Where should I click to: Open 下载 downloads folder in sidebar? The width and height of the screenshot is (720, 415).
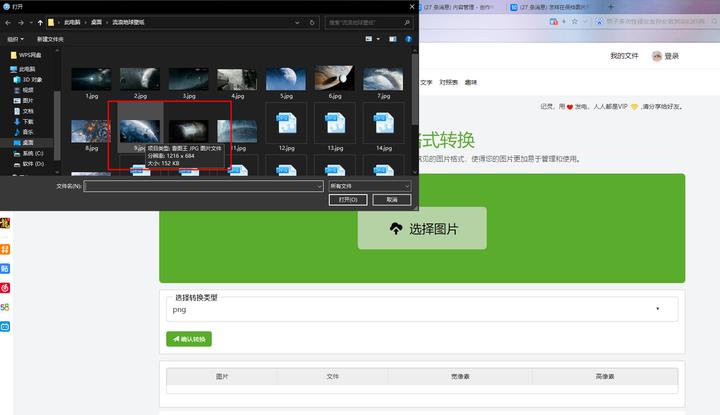24,122
